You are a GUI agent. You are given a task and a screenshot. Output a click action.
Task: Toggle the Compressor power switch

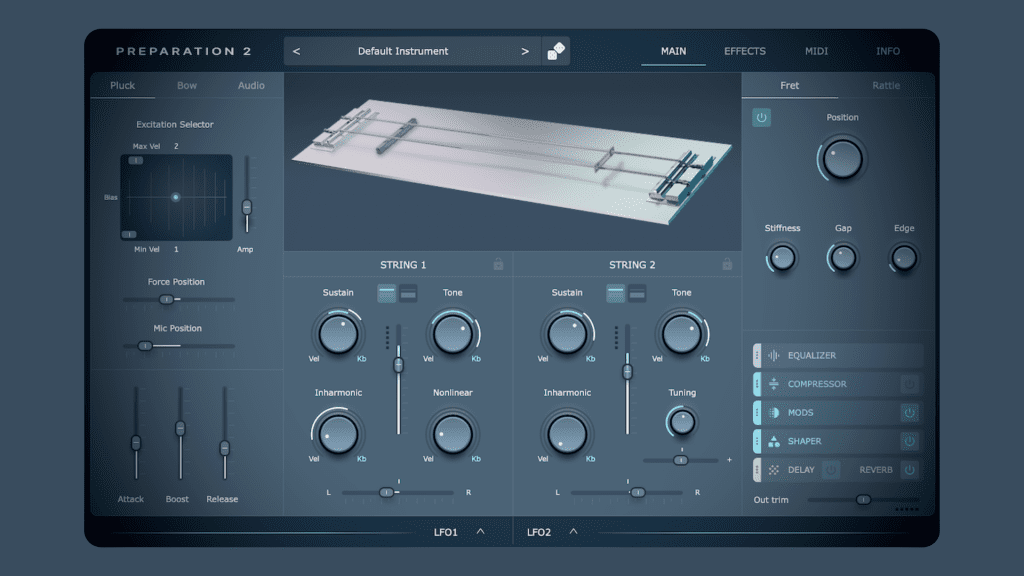(909, 384)
